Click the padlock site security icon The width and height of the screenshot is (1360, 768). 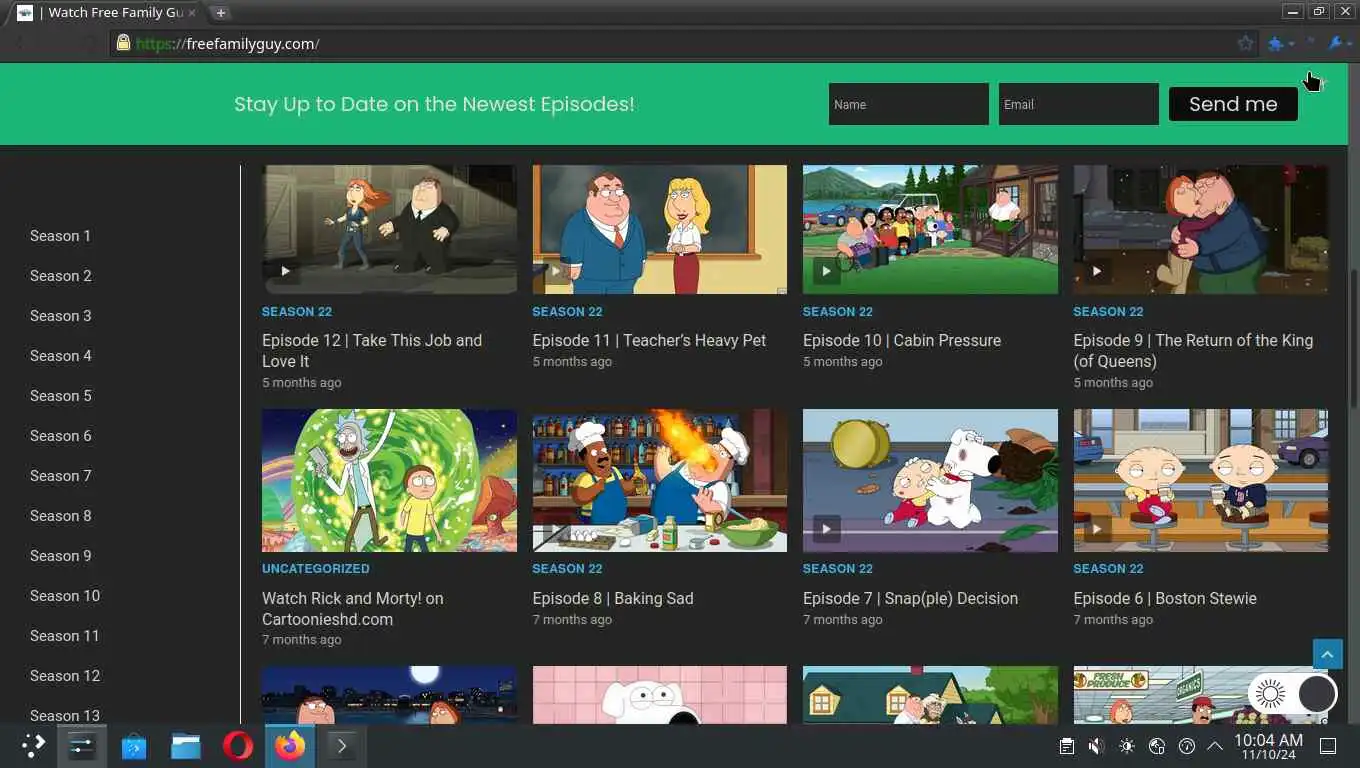coord(123,43)
